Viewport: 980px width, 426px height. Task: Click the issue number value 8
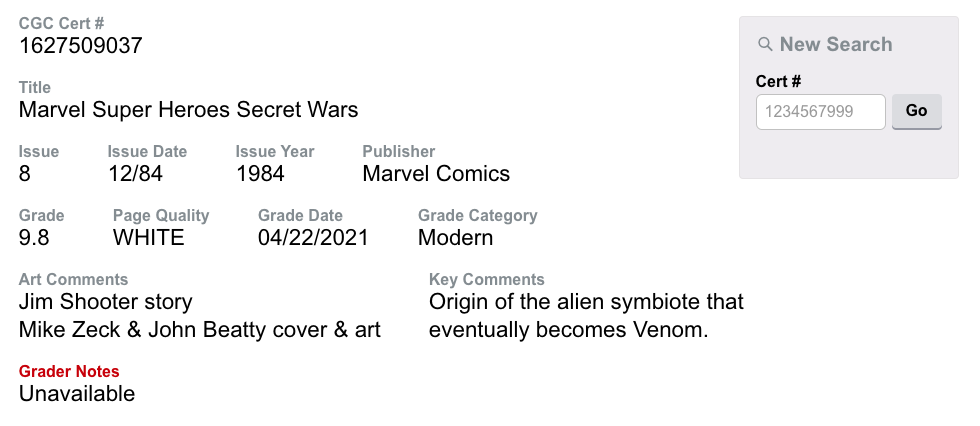click(25, 174)
